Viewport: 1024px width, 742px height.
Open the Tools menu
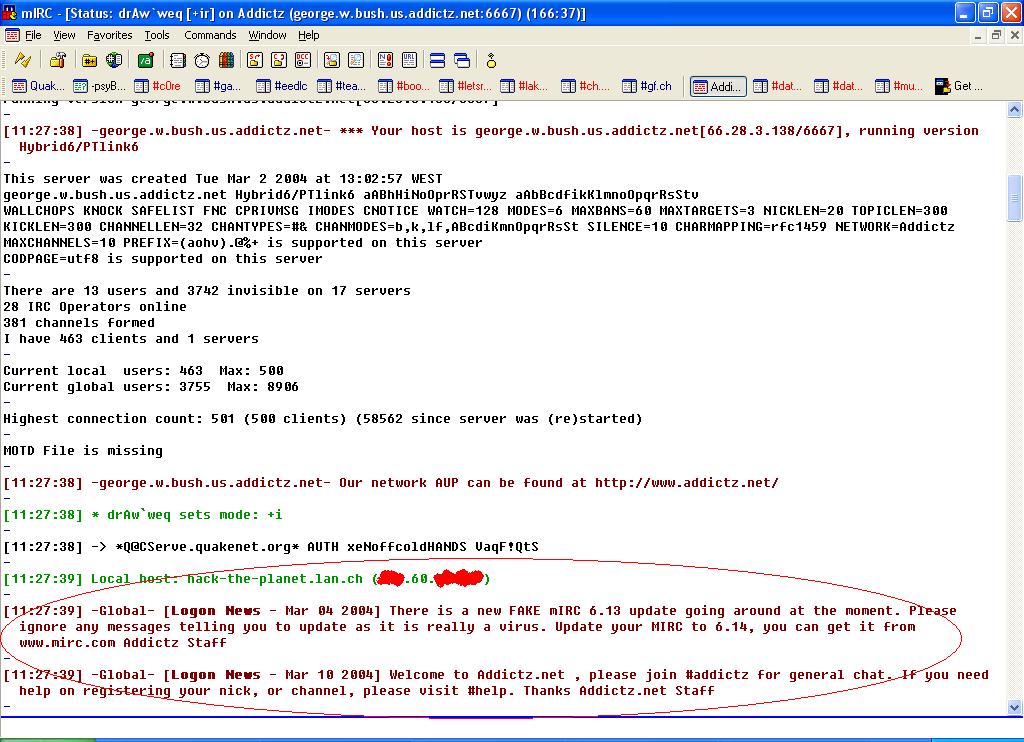(x=157, y=35)
